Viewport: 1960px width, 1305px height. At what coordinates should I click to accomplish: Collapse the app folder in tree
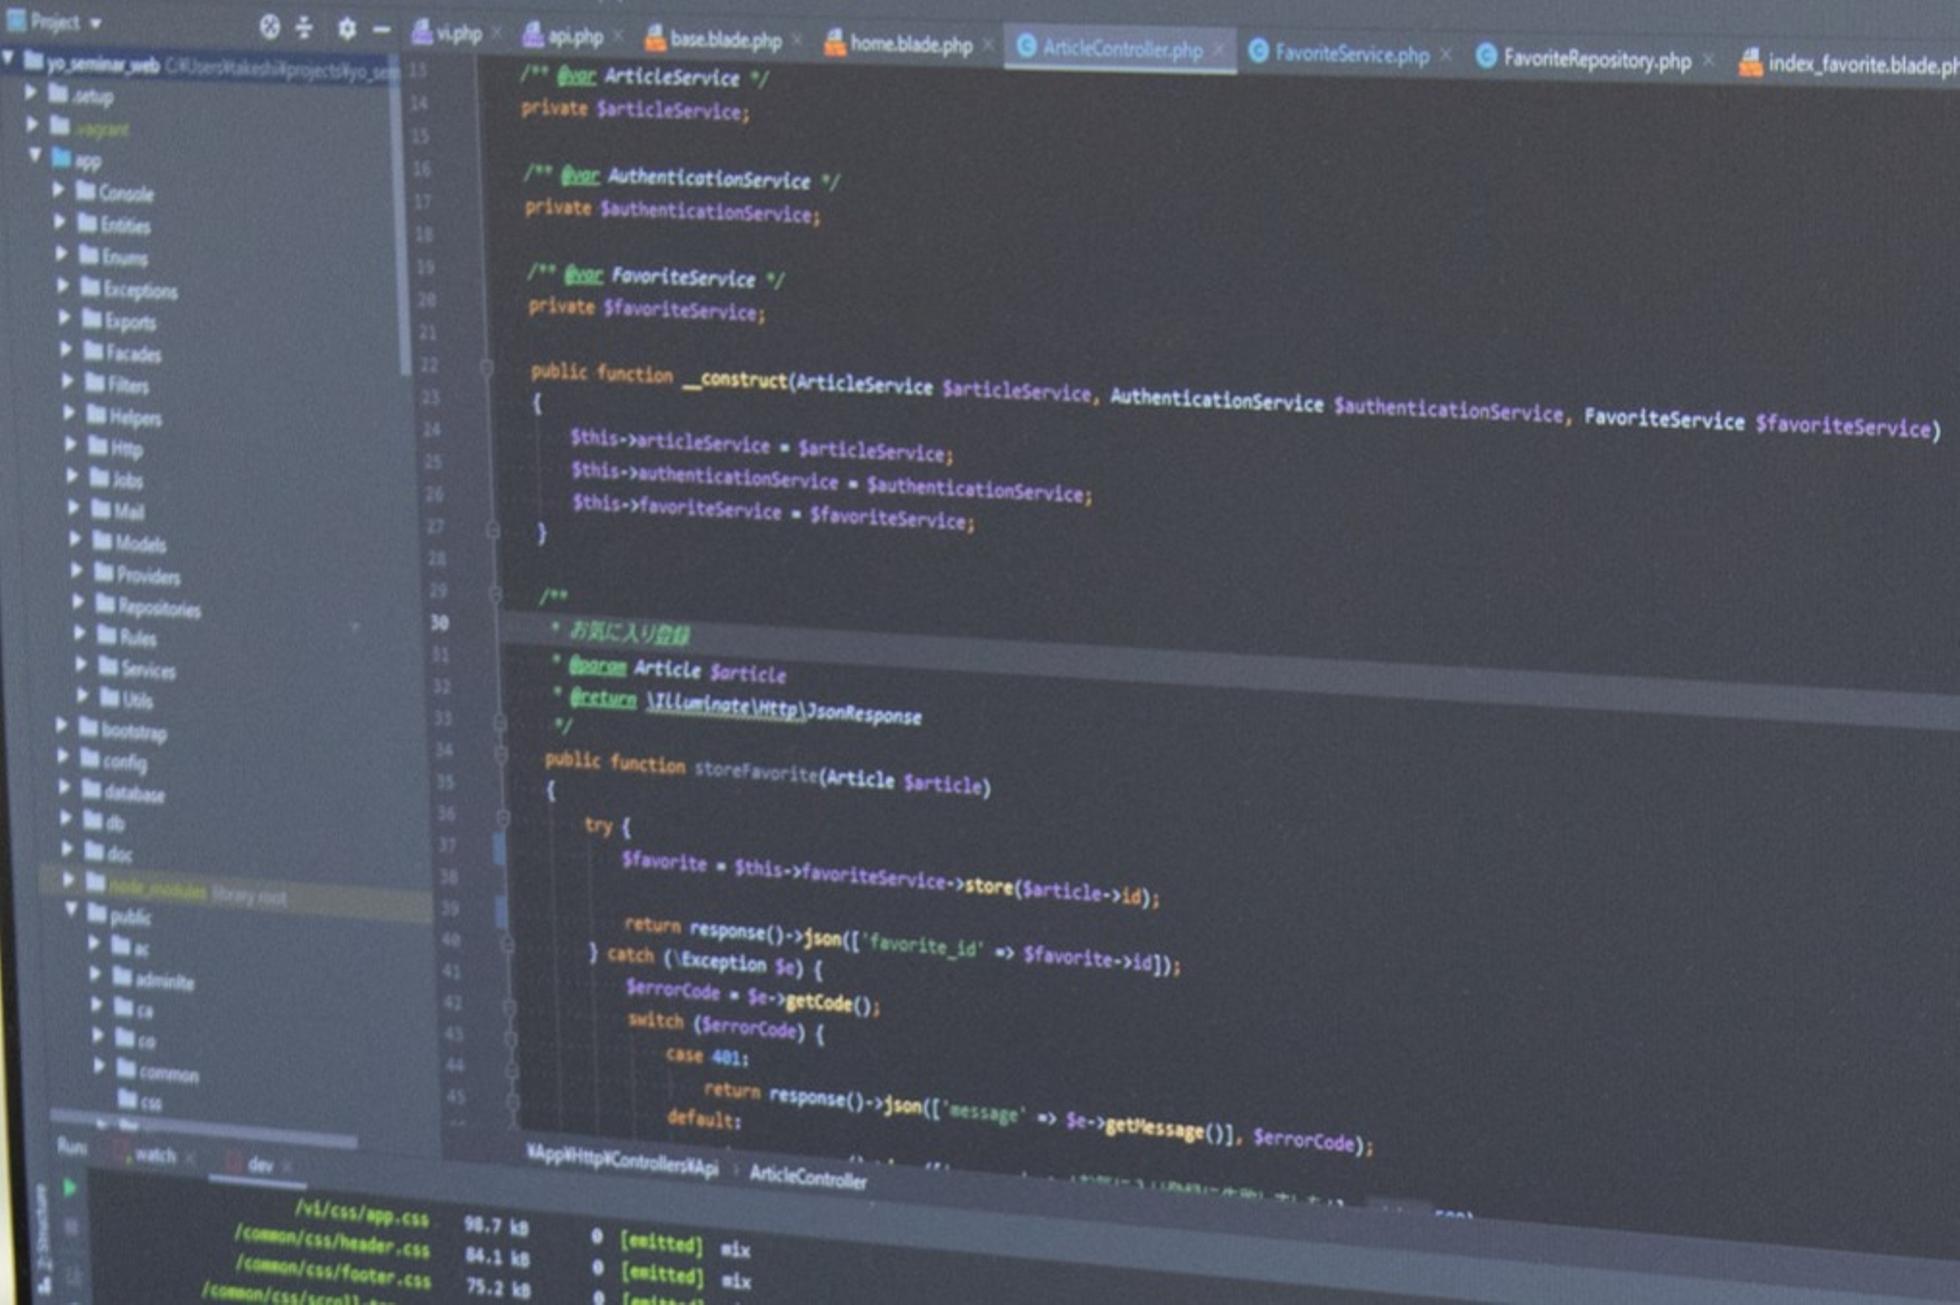pyautogui.click(x=36, y=155)
